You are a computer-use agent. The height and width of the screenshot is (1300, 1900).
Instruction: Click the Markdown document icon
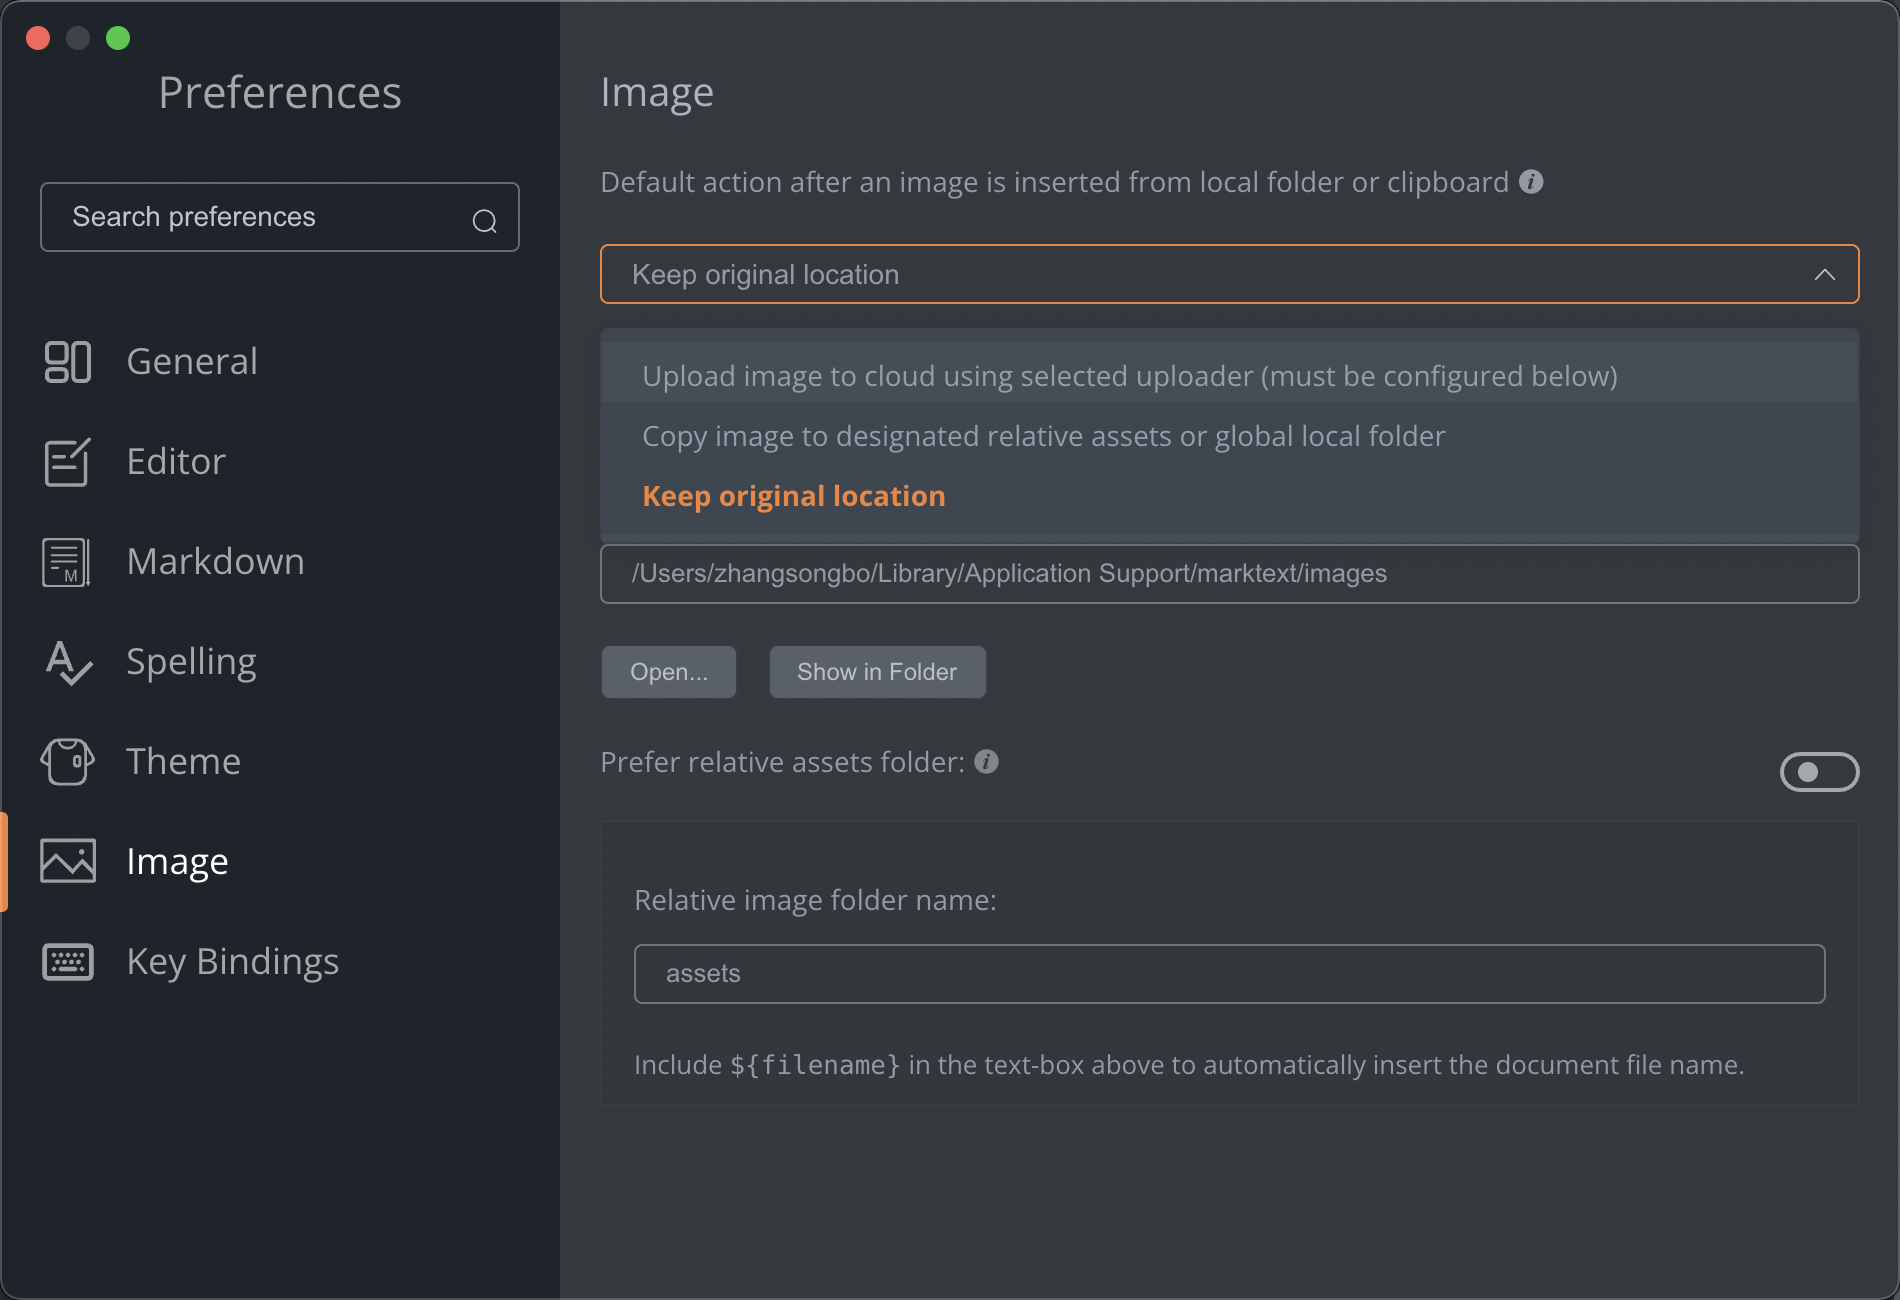coord(67,562)
